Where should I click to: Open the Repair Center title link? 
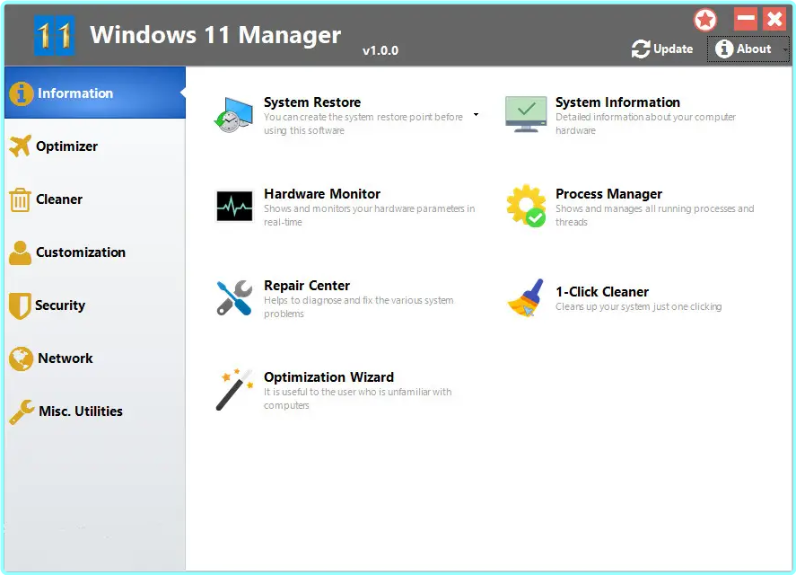(307, 285)
